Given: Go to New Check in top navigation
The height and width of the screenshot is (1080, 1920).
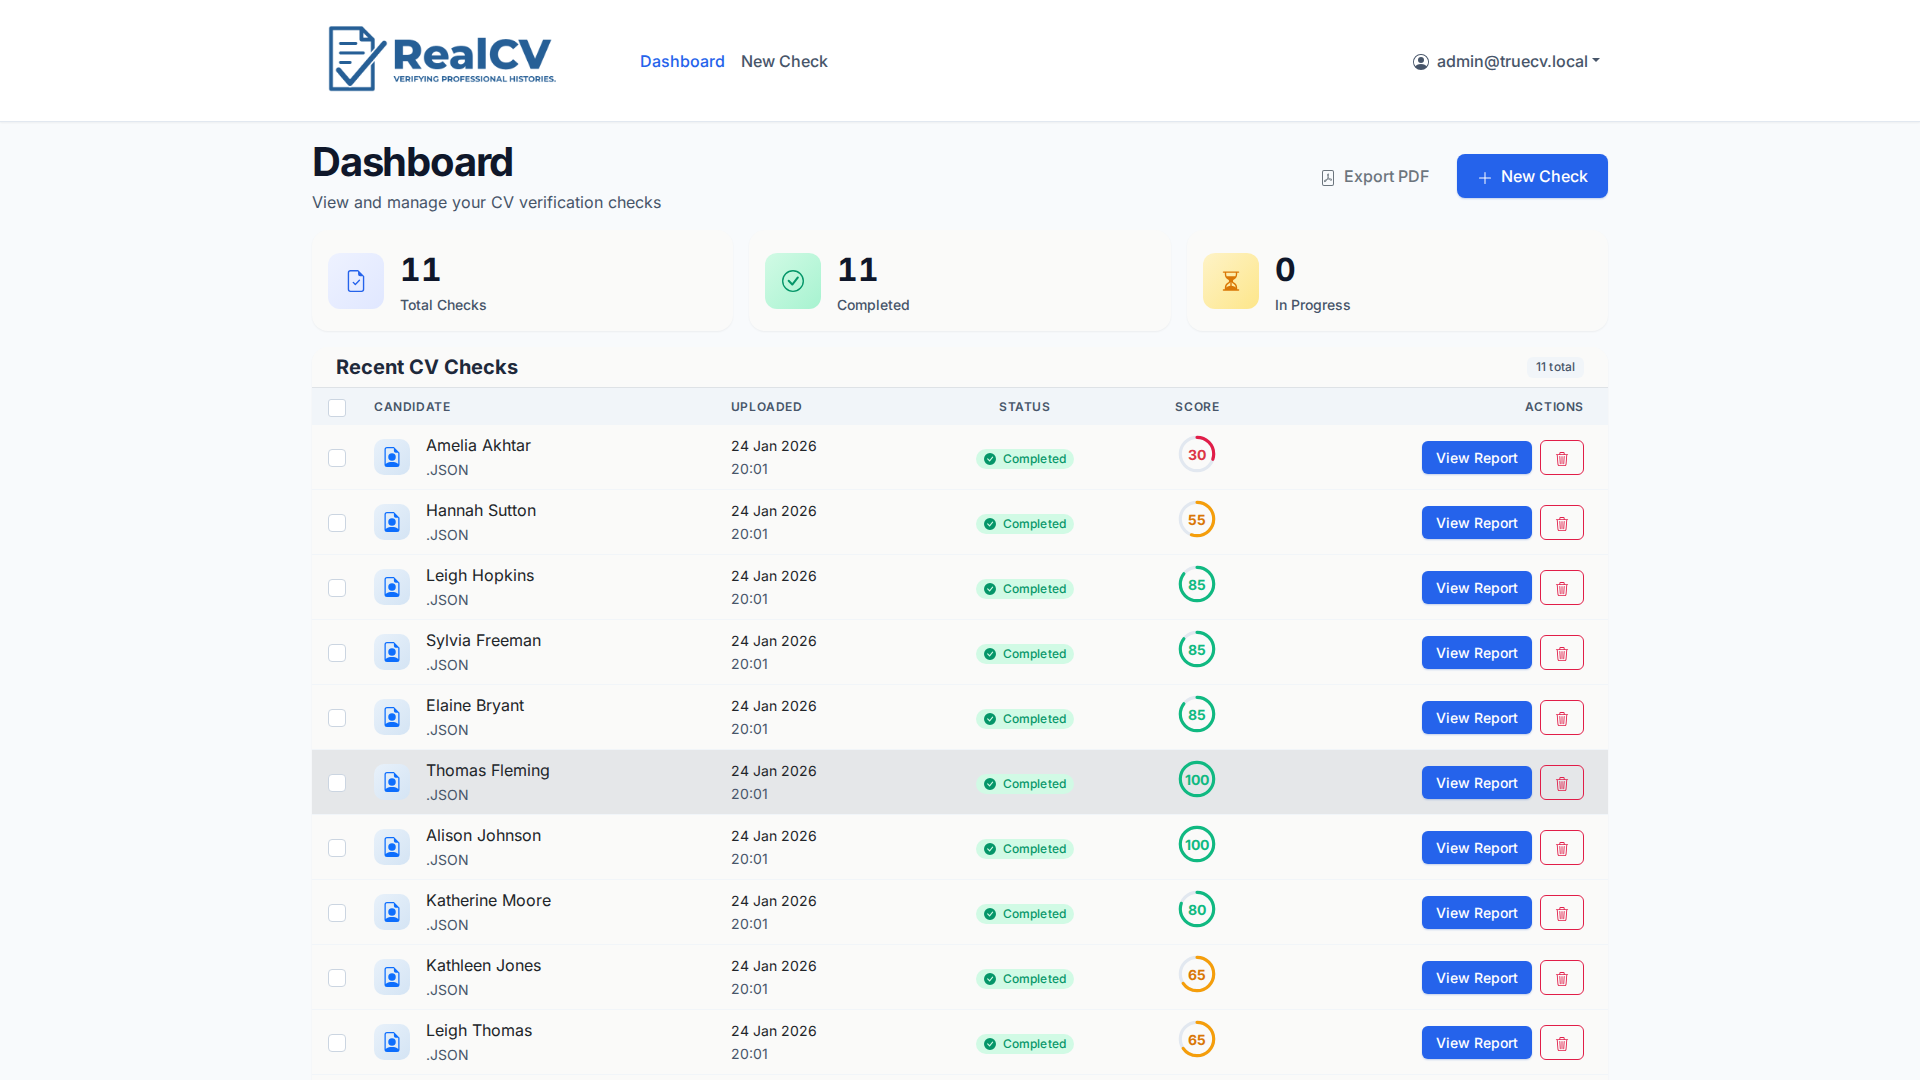Looking at the screenshot, I should tap(784, 61).
